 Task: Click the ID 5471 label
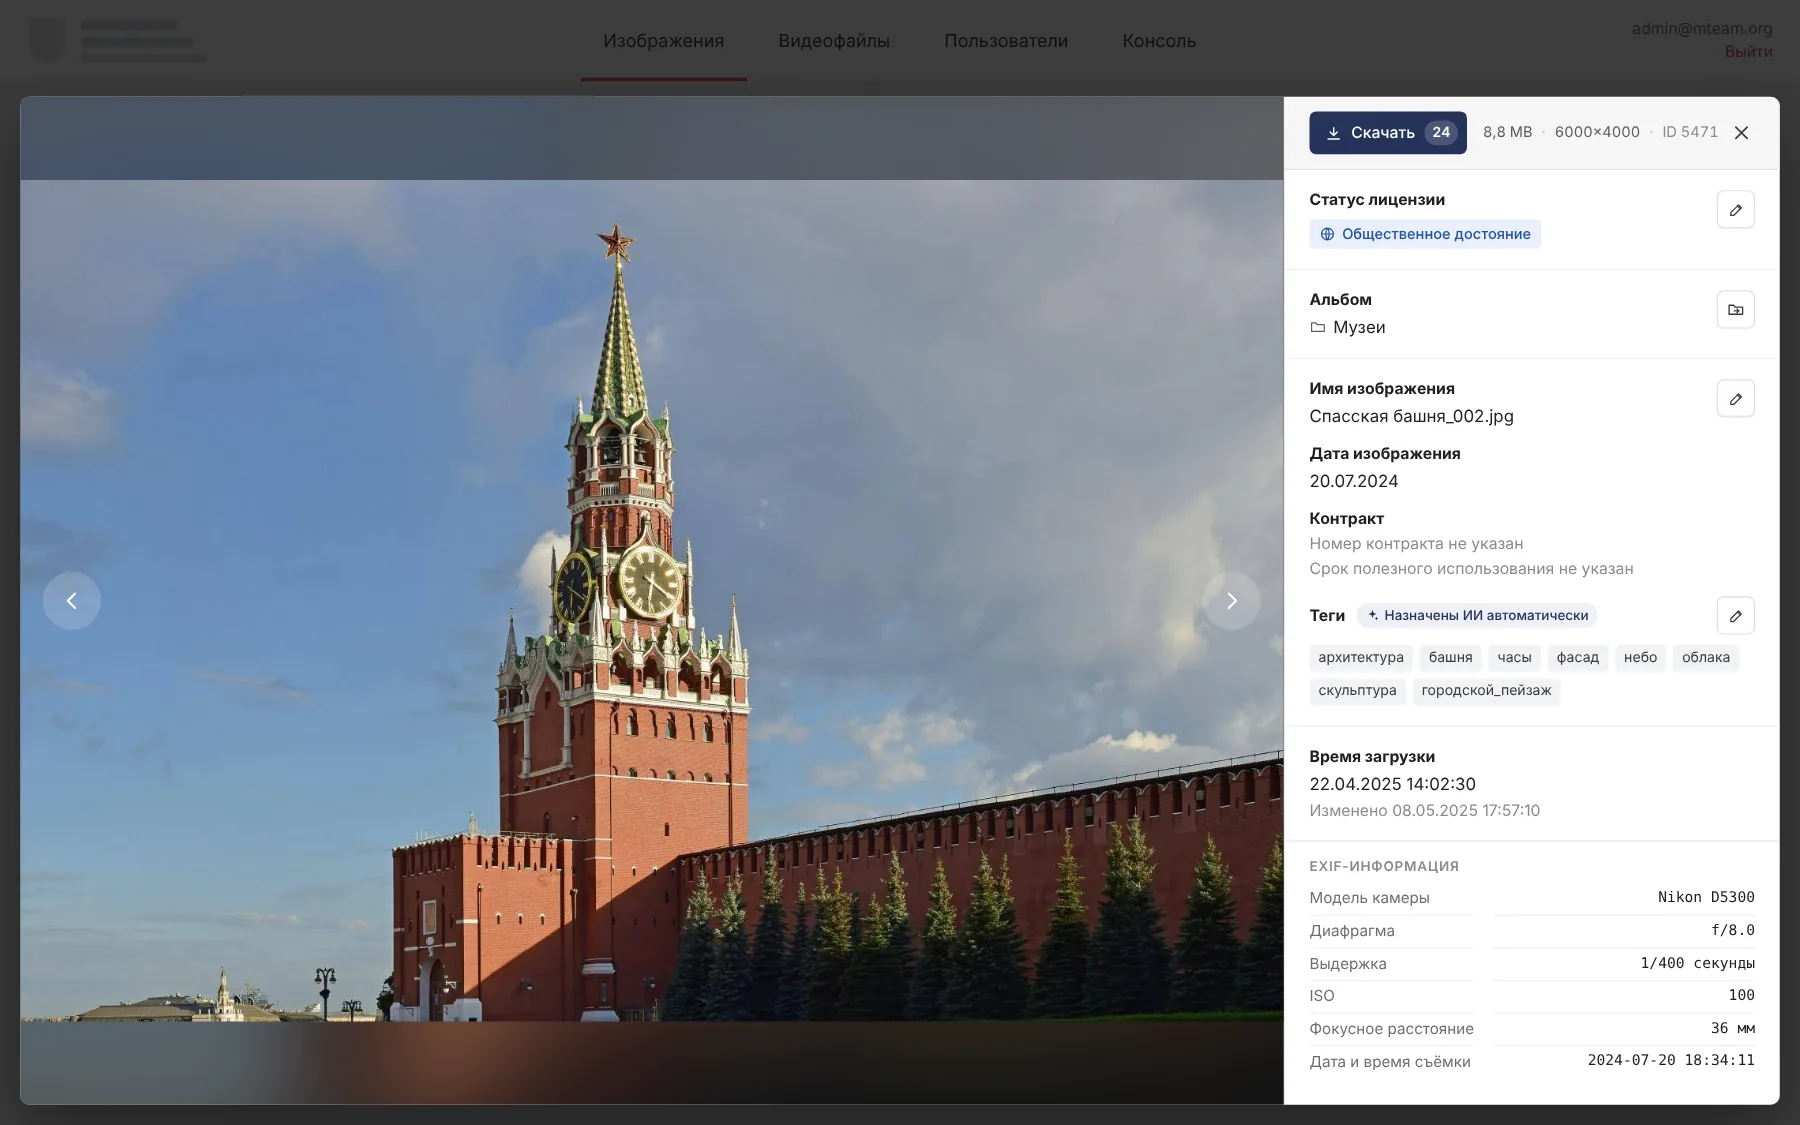(1690, 133)
